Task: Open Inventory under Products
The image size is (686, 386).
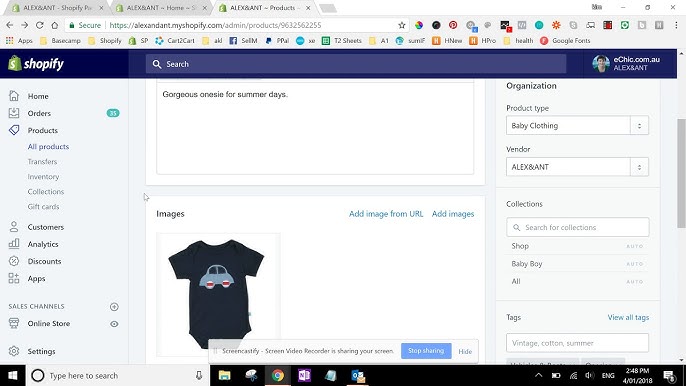Action: [x=43, y=177]
